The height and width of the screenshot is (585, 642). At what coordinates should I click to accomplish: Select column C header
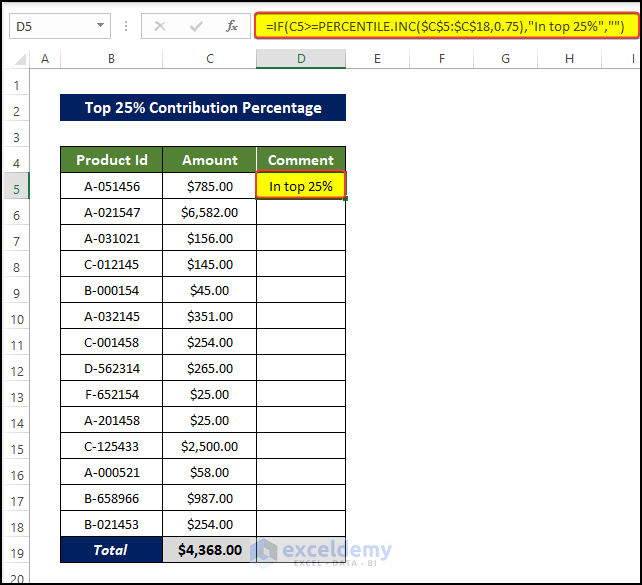pyautogui.click(x=210, y=59)
